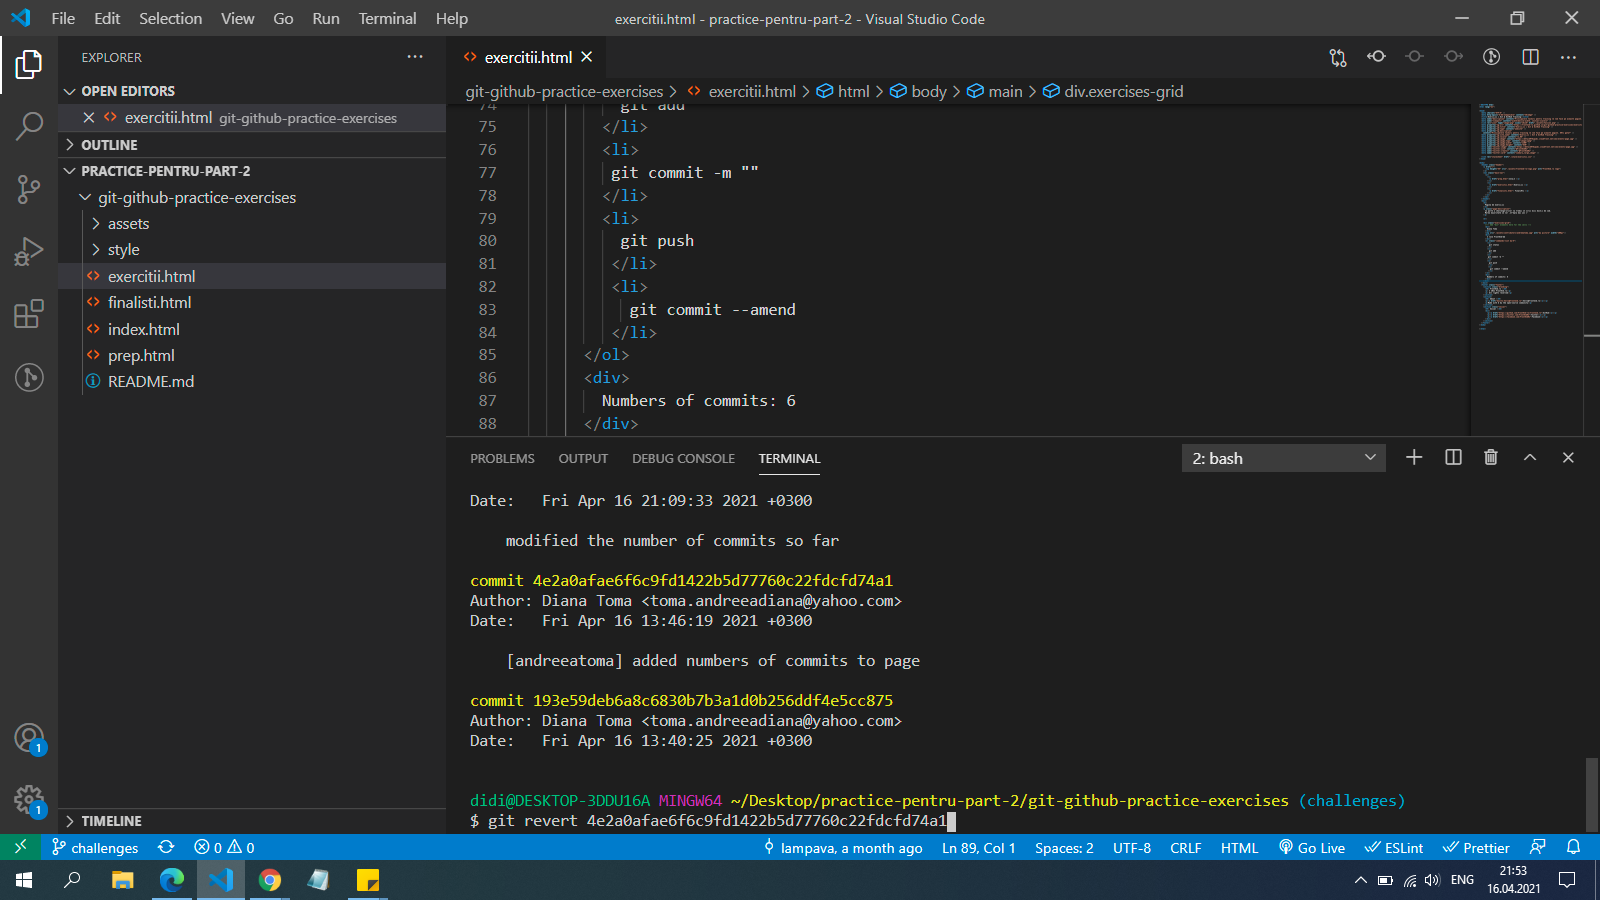Open the bash terminal selector dropdown
Screen dimensions: 1600x900
click(x=1283, y=458)
